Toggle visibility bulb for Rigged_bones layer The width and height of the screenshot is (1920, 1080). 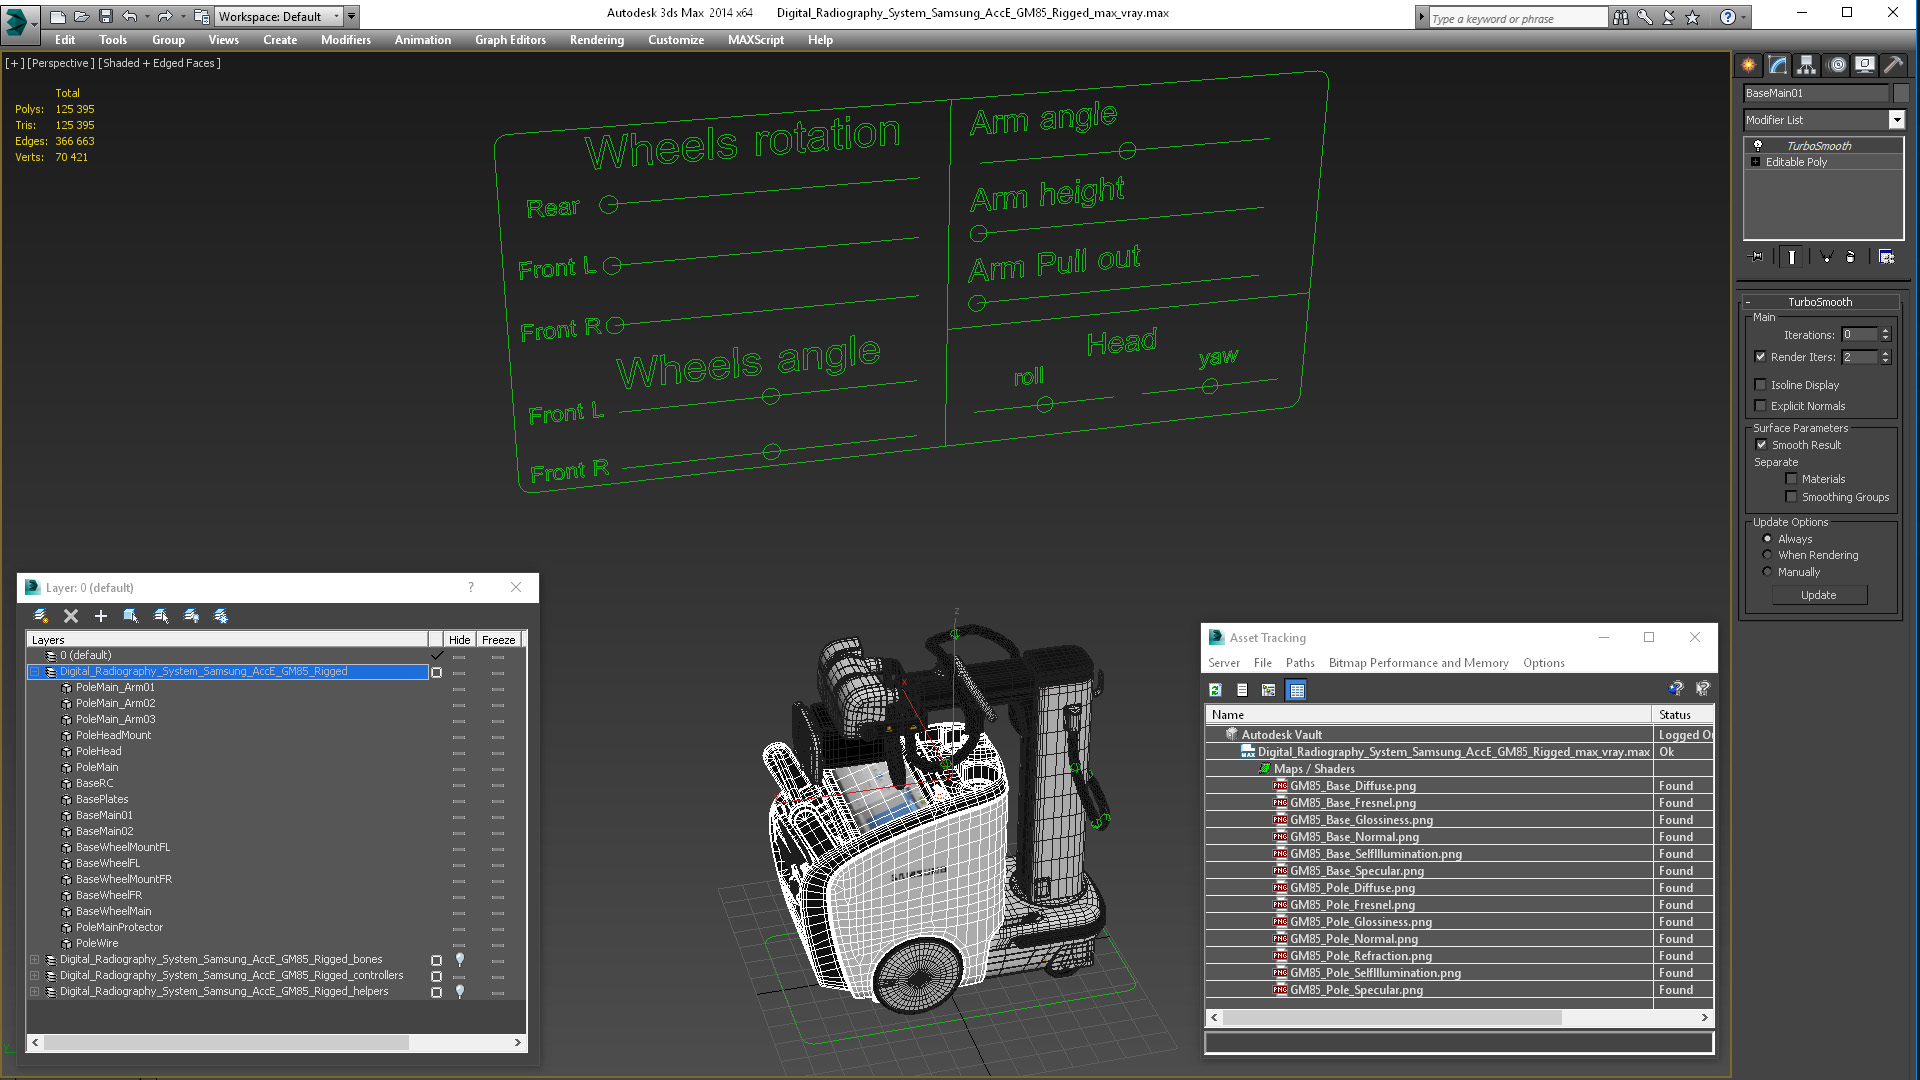(x=460, y=960)
